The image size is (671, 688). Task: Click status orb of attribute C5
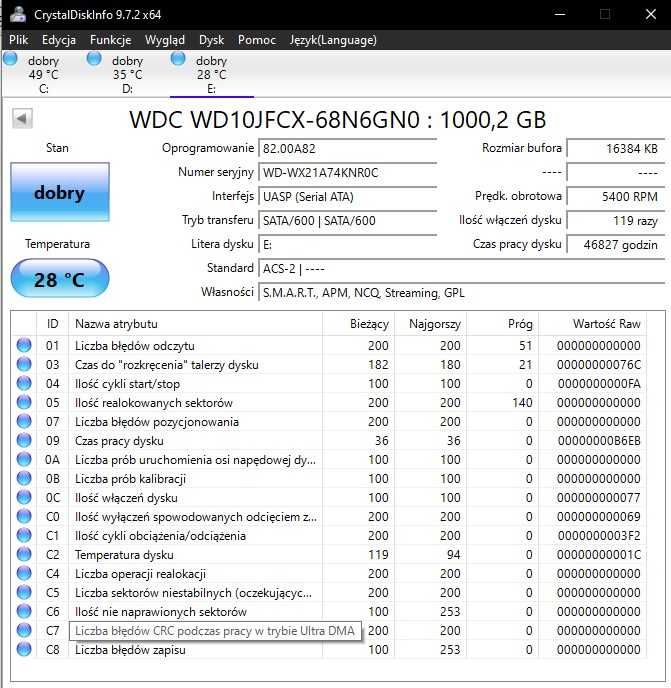point(24,592)
